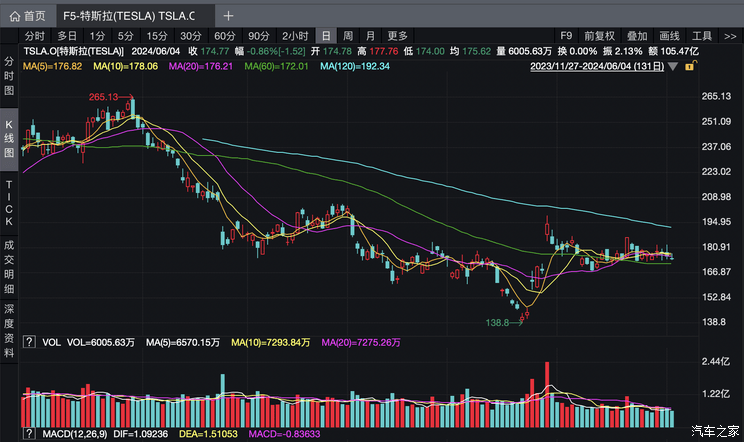The image size is (744, 442).
Task: Open the 更多 more periods dropdown
Action: pos(397,36)
